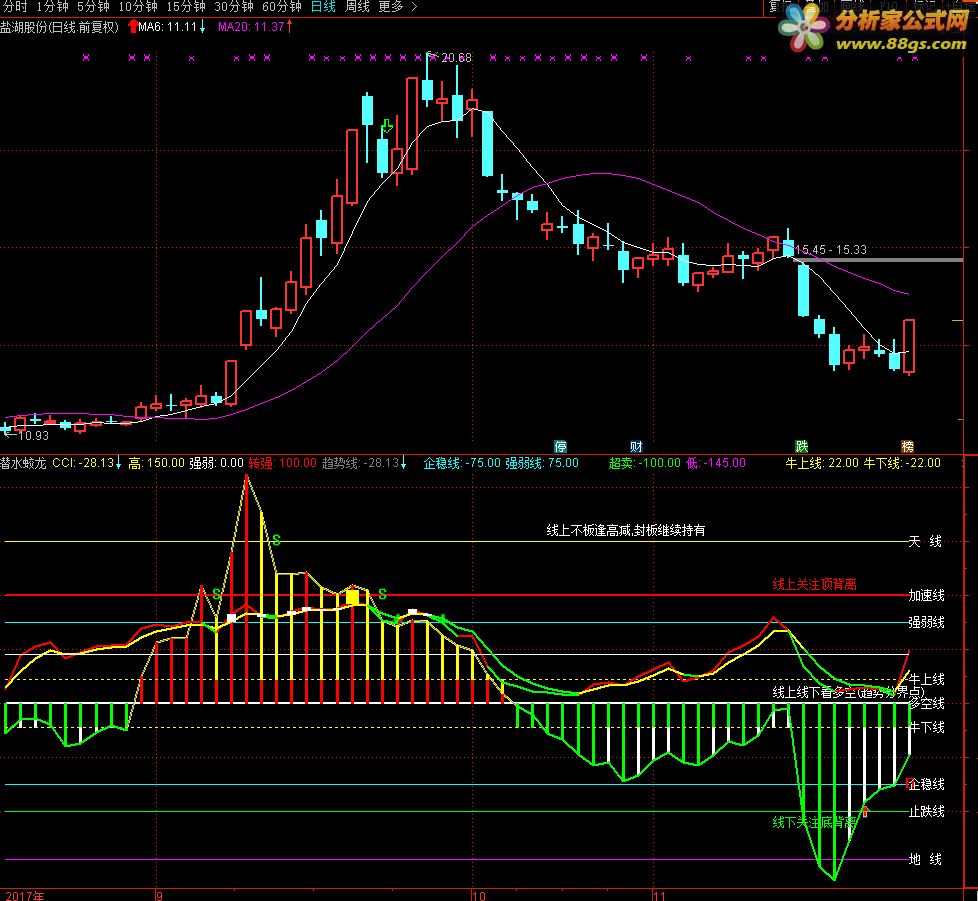This screenshot has width=978, height=901.
Task: Open the 停 suspension info marker
Action: [560, 446]
